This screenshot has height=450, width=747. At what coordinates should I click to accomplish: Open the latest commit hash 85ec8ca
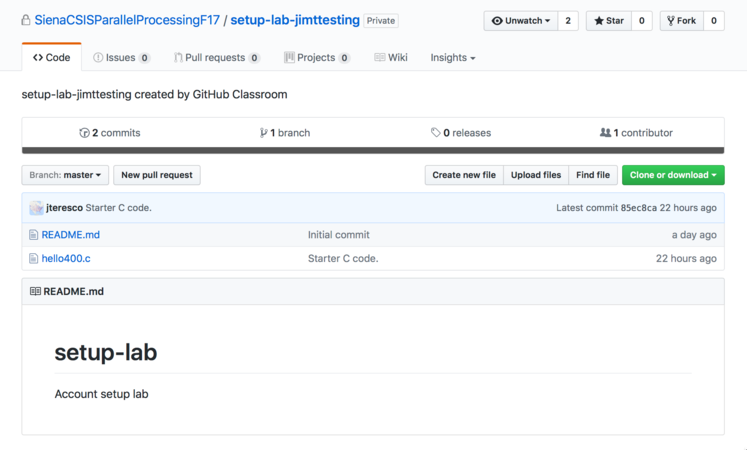[x=638, y=208]
